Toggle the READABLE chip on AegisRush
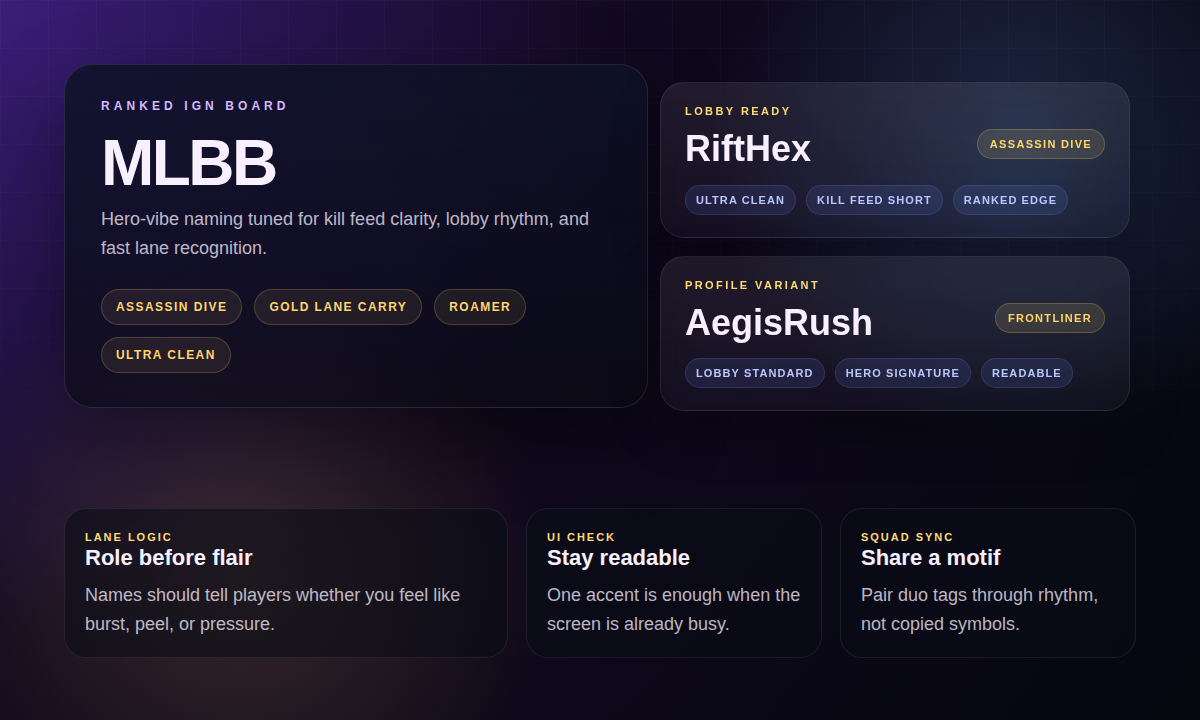The image size is (1200, 720). [x=1026, y=373]
